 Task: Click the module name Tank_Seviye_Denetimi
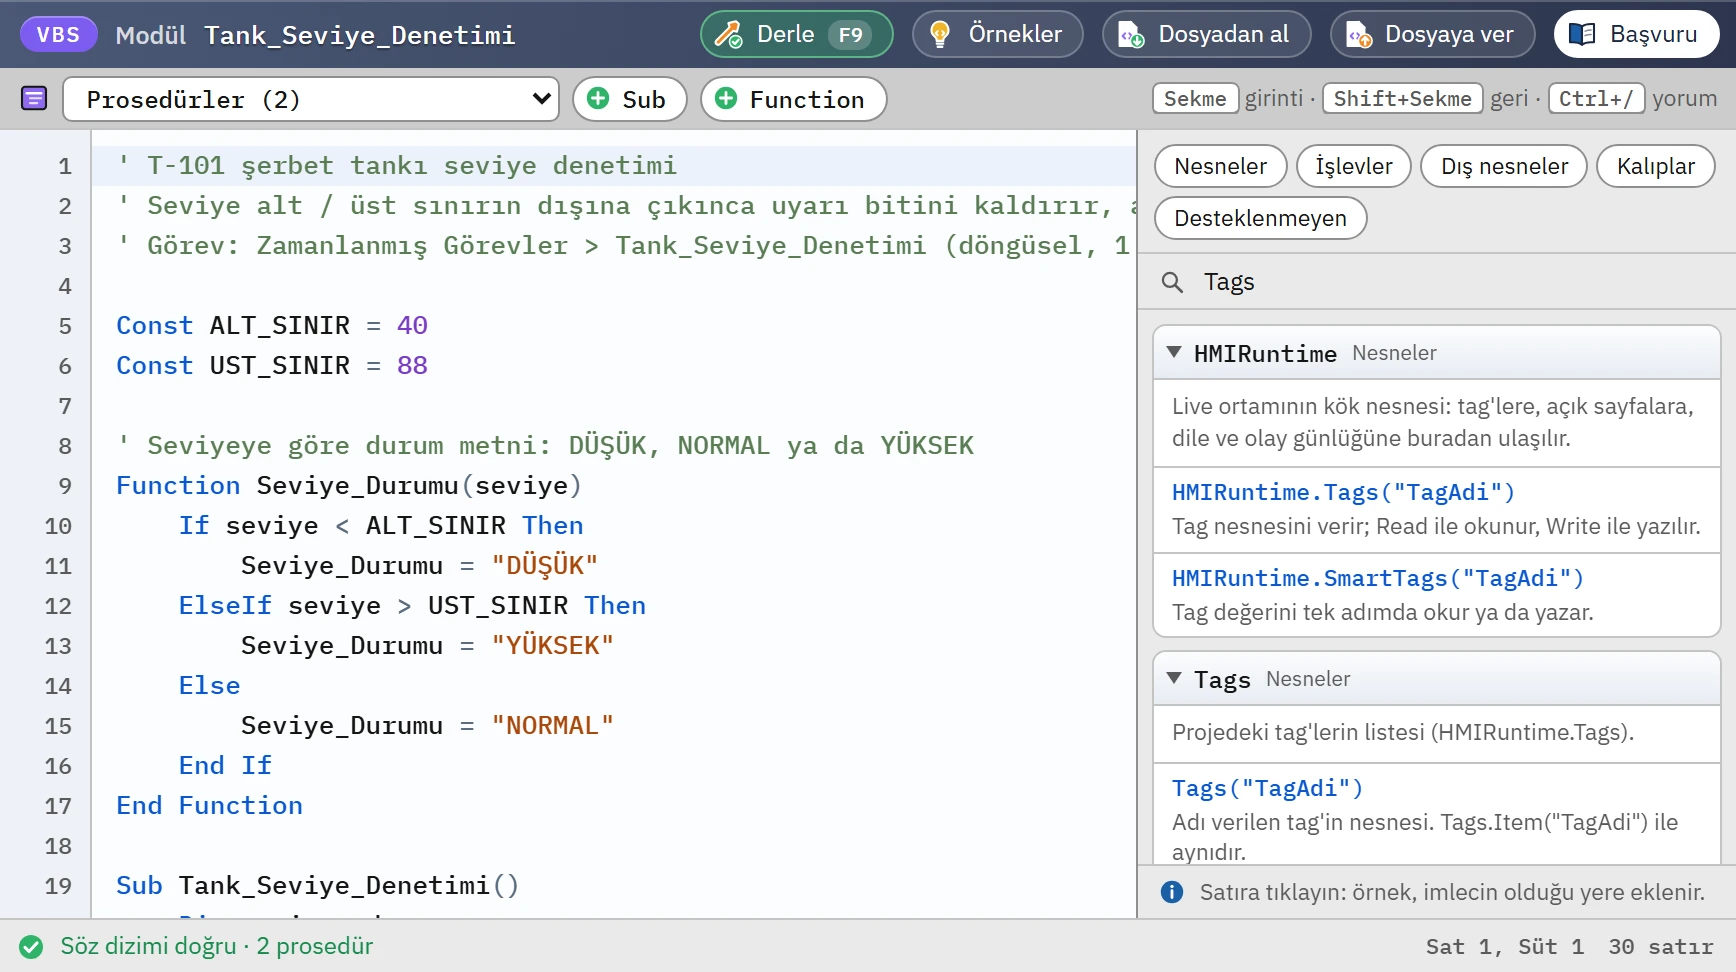[359, 35]
